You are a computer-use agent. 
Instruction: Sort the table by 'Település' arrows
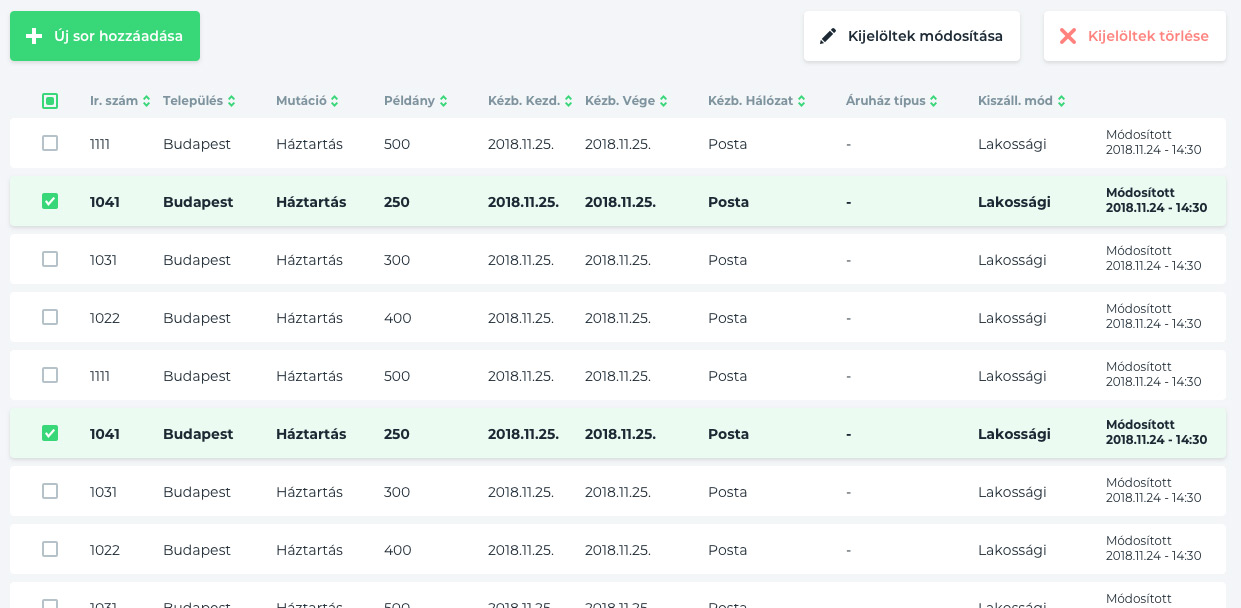point(231,101)
